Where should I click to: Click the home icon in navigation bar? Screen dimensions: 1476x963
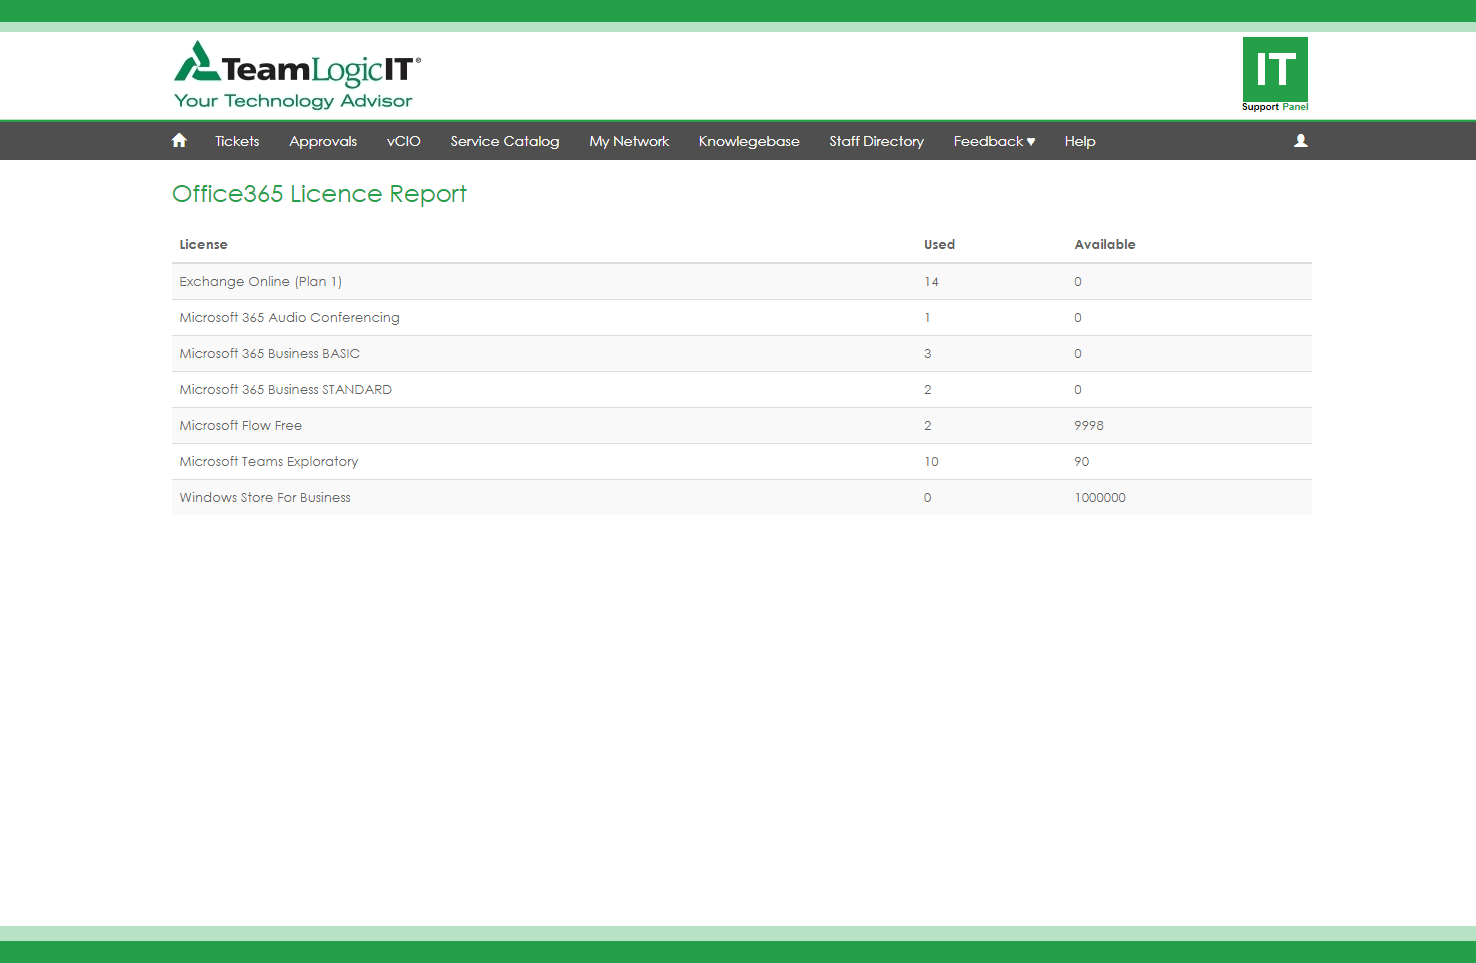point(179,141)
